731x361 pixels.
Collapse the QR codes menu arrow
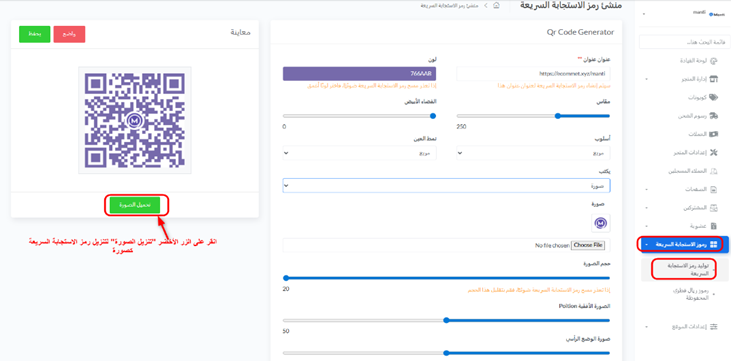(x=646, y=244)
